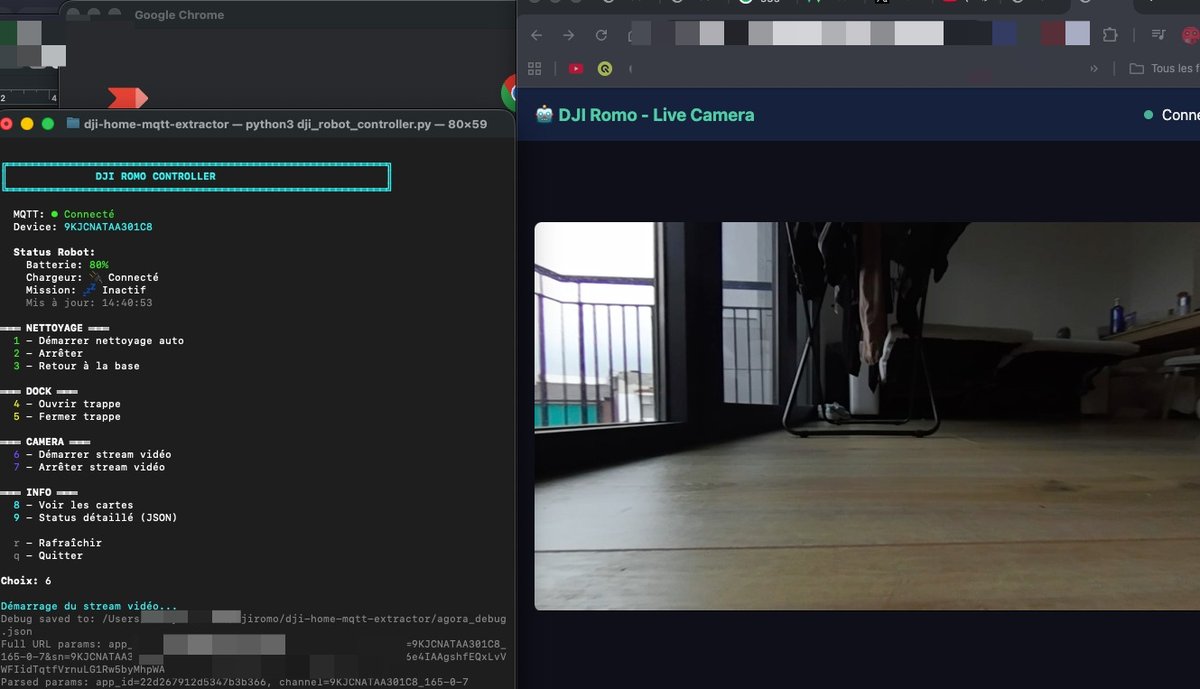The height and width of the screenshot is (689, 1200).
Task: Expand hidden bookmarks with the double chevron
Action: 1093,68
